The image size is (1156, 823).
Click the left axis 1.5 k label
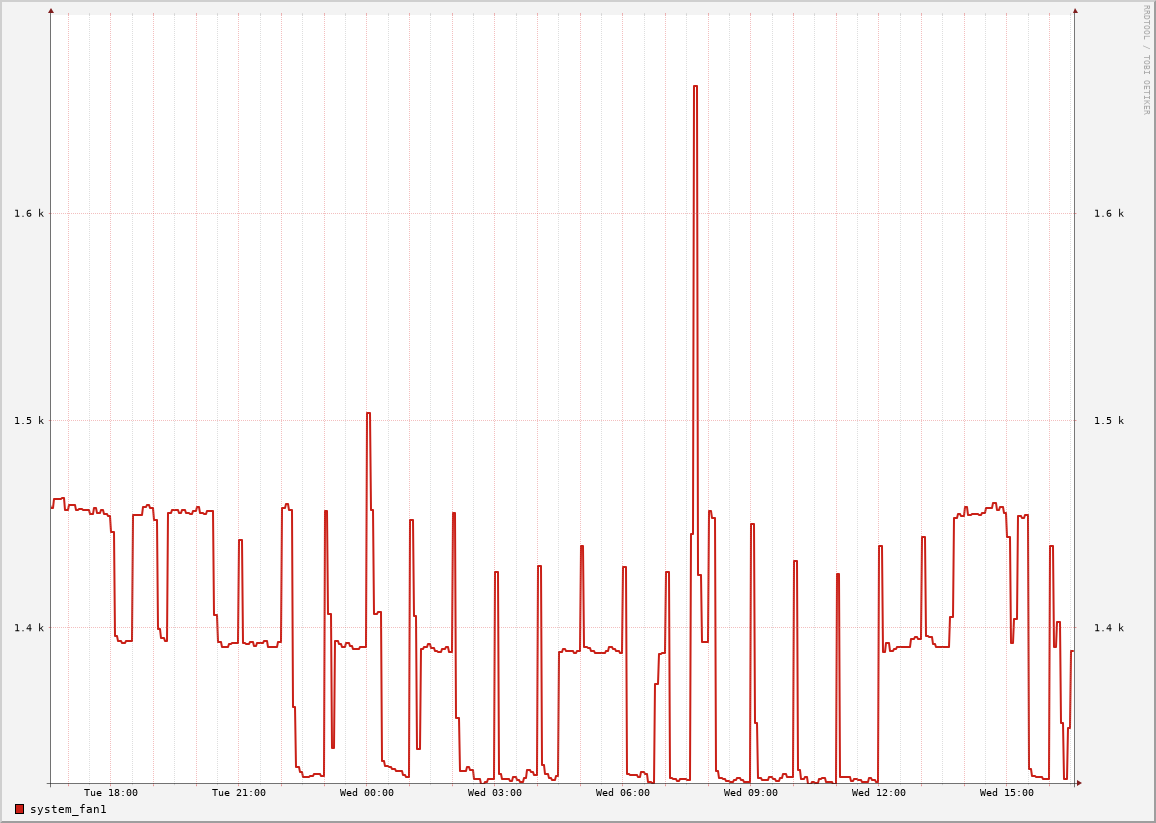29,421
